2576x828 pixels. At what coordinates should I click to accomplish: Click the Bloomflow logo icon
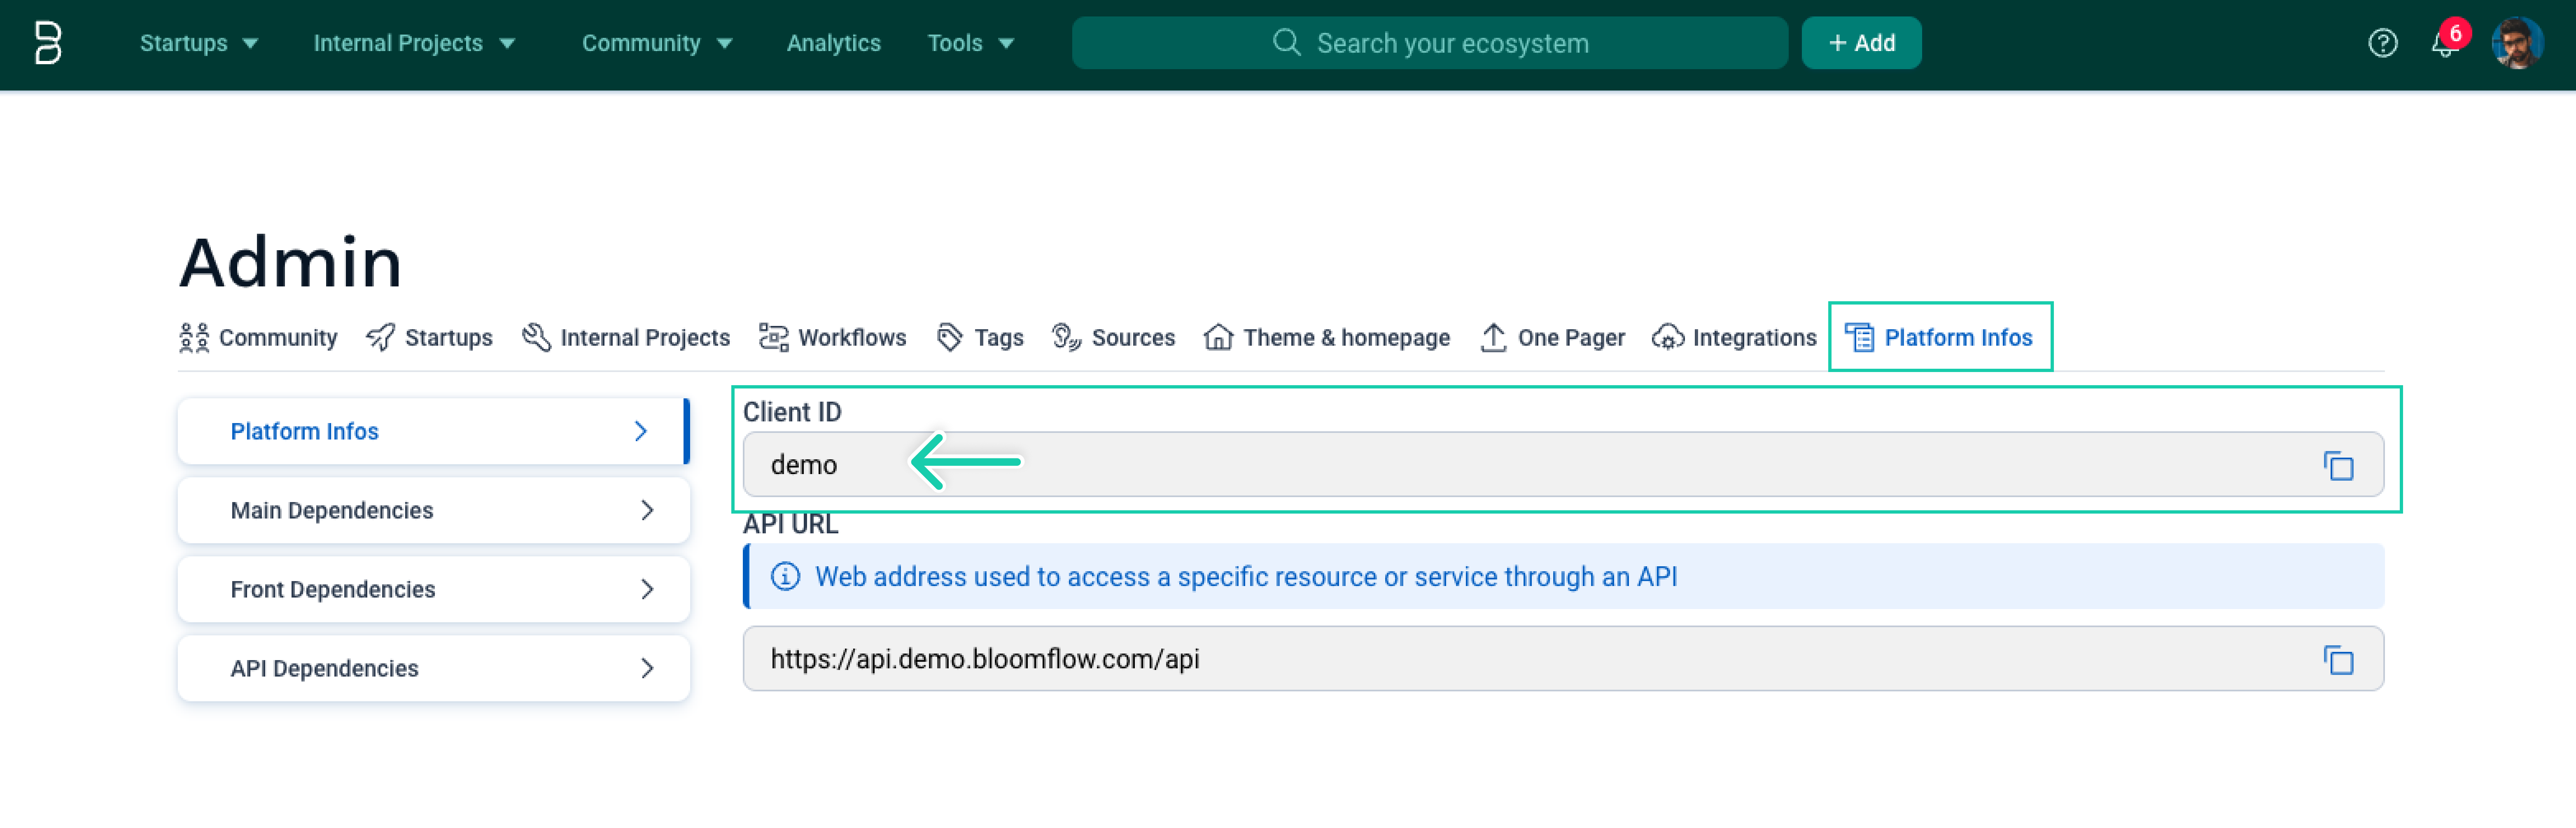click(48, 43)
